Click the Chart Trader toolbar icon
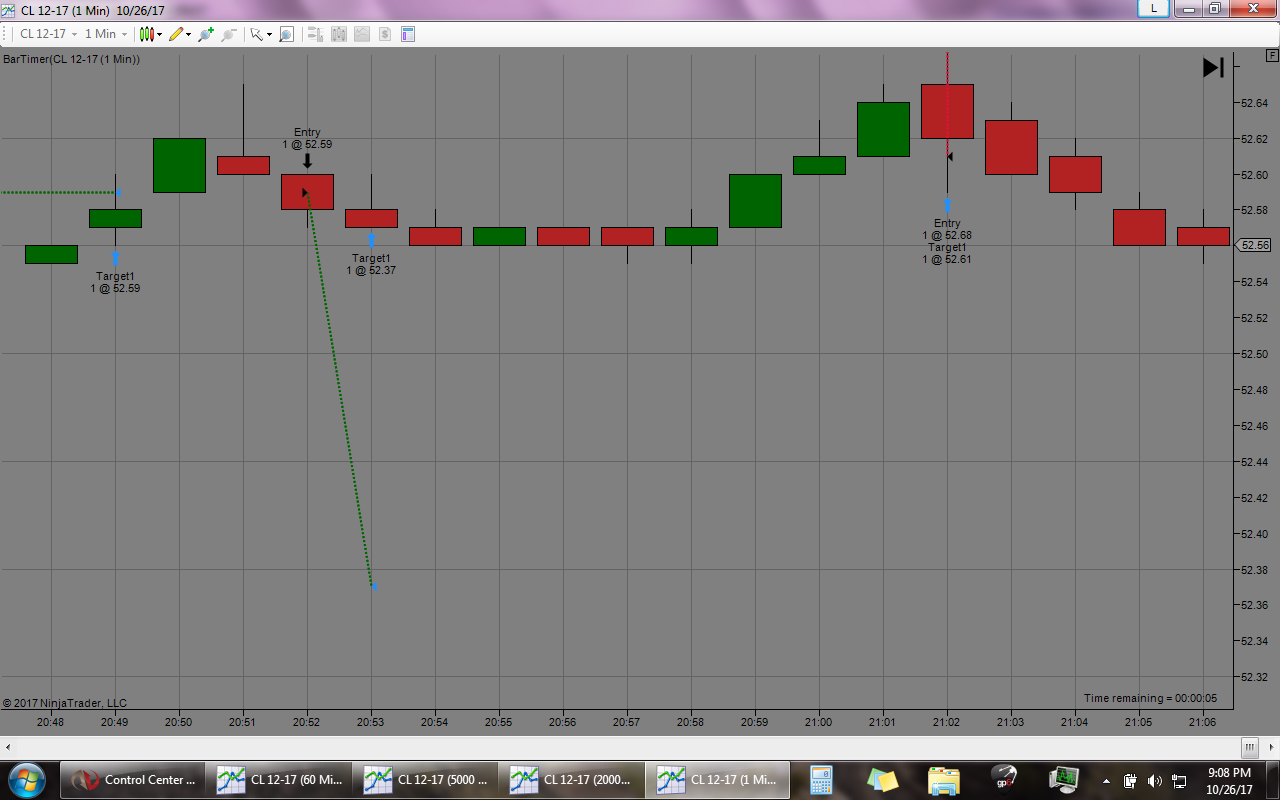Viewport: 1280px width, 800px height. click(315, 34)
